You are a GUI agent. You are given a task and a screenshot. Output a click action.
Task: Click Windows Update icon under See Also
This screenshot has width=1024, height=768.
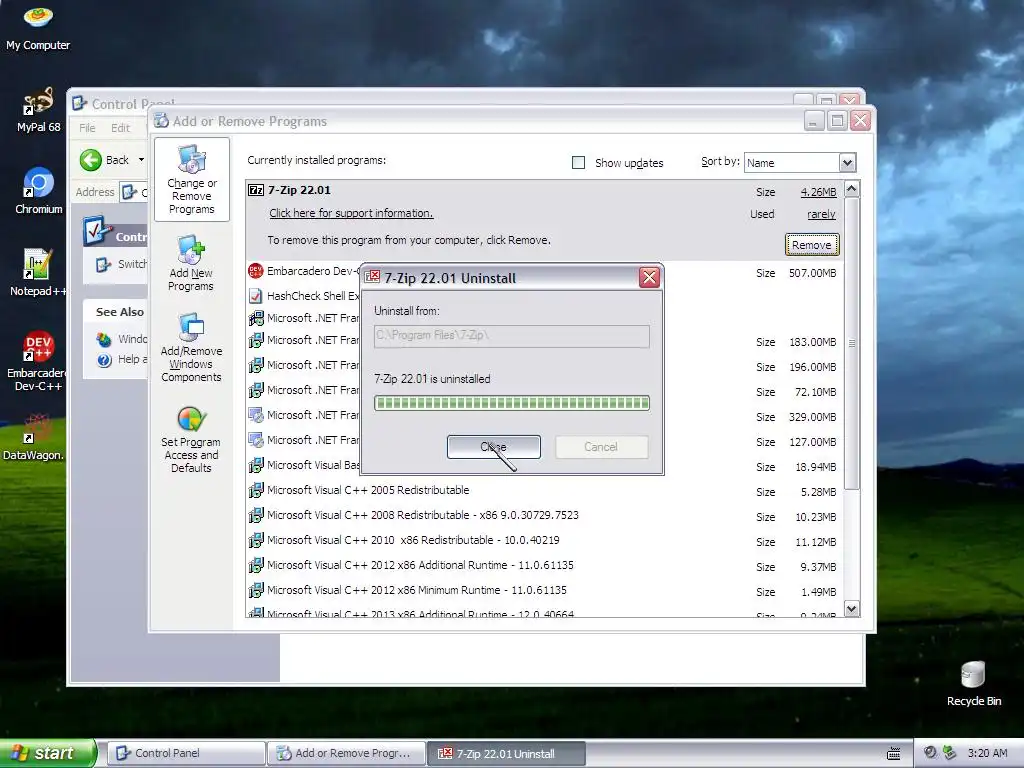point(104,339)
